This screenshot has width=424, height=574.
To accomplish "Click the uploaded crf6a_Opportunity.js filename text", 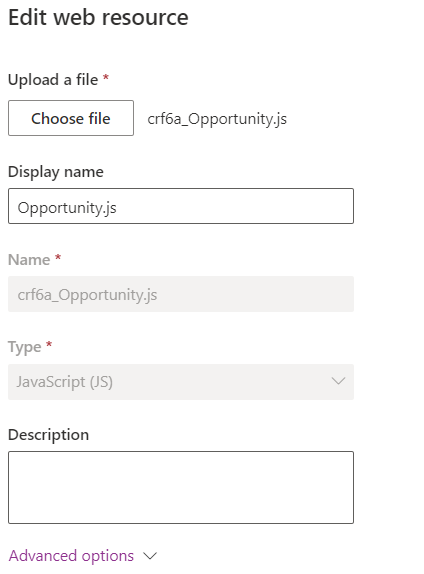I will [217, 119].
